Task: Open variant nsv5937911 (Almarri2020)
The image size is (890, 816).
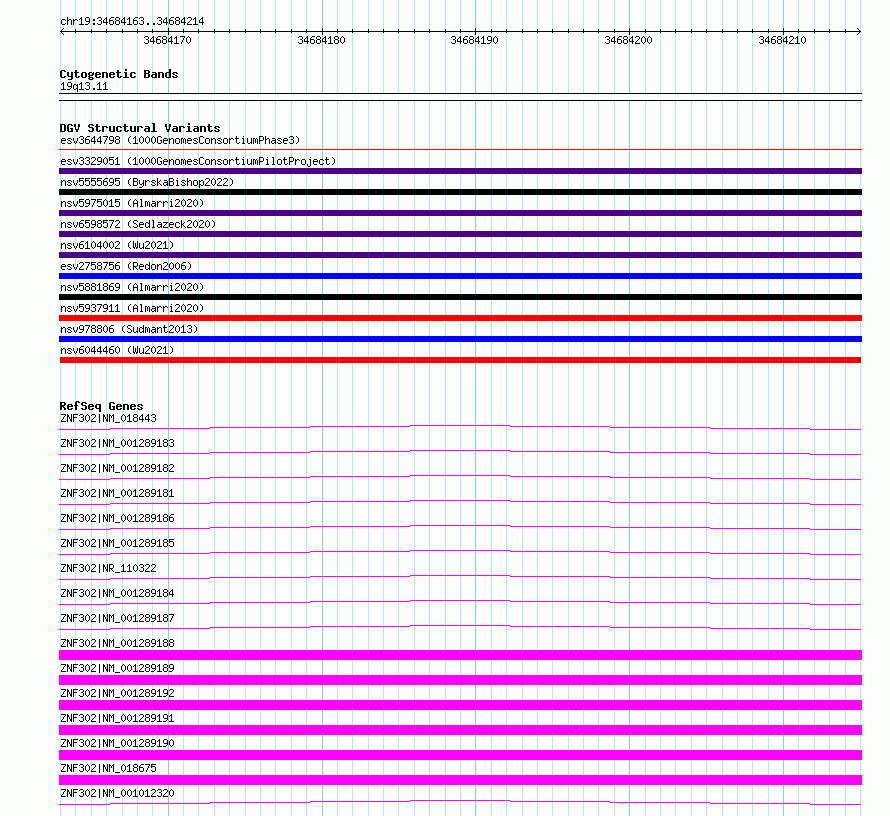Action: pyautogui.click(x=132, y=308)
